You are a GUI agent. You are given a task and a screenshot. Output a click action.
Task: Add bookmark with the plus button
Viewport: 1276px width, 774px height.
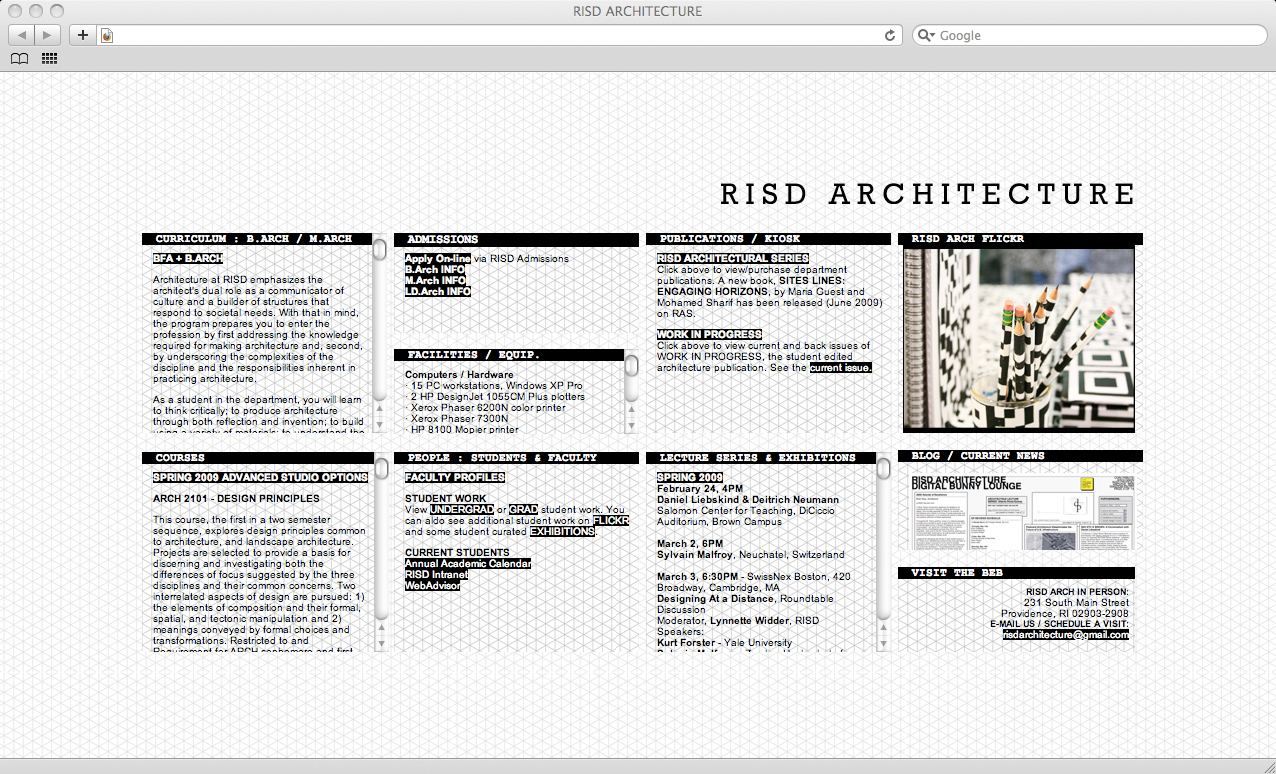click(x=82, y=35)
